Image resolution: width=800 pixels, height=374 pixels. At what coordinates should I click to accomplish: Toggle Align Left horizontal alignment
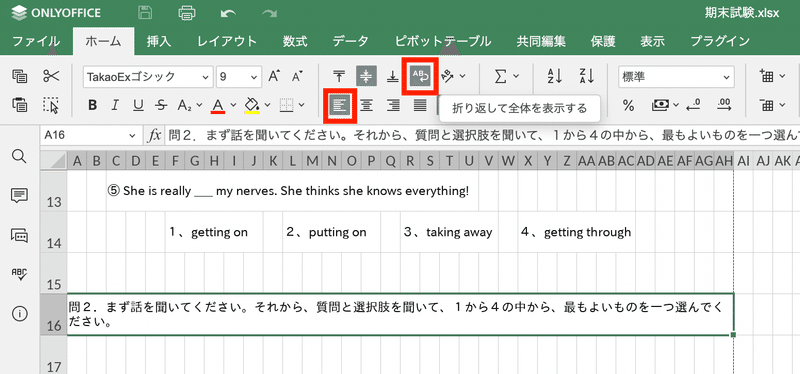(340, 106)
